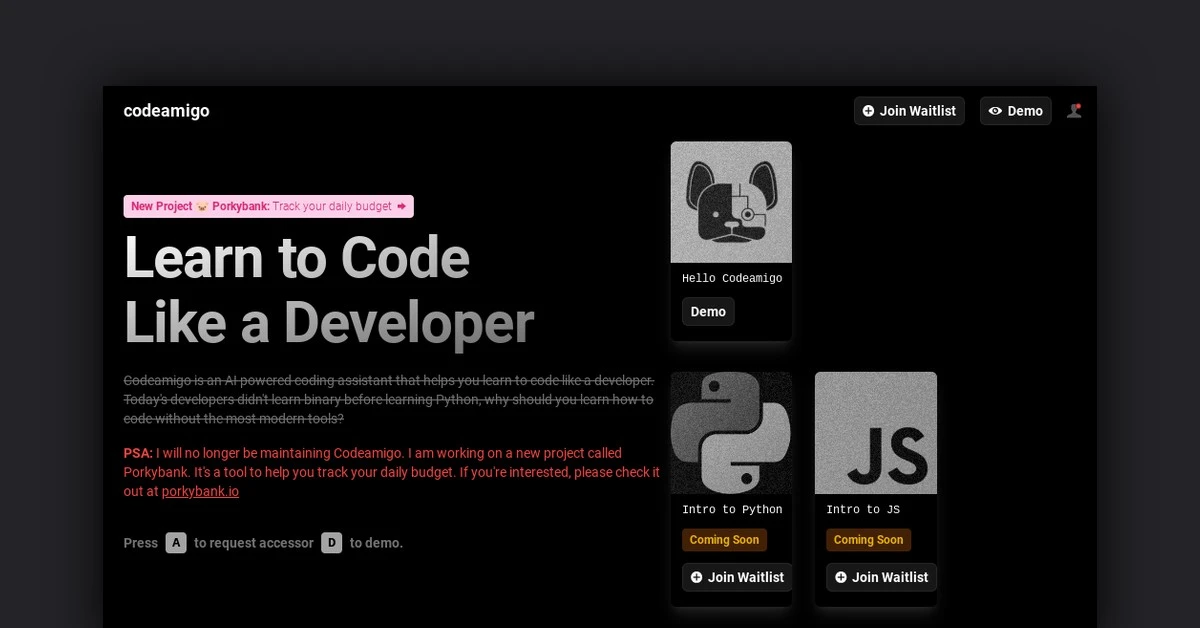Click the codeamigo logo in the header
This screenshot has height=628, width=1200.
point(166,111)
